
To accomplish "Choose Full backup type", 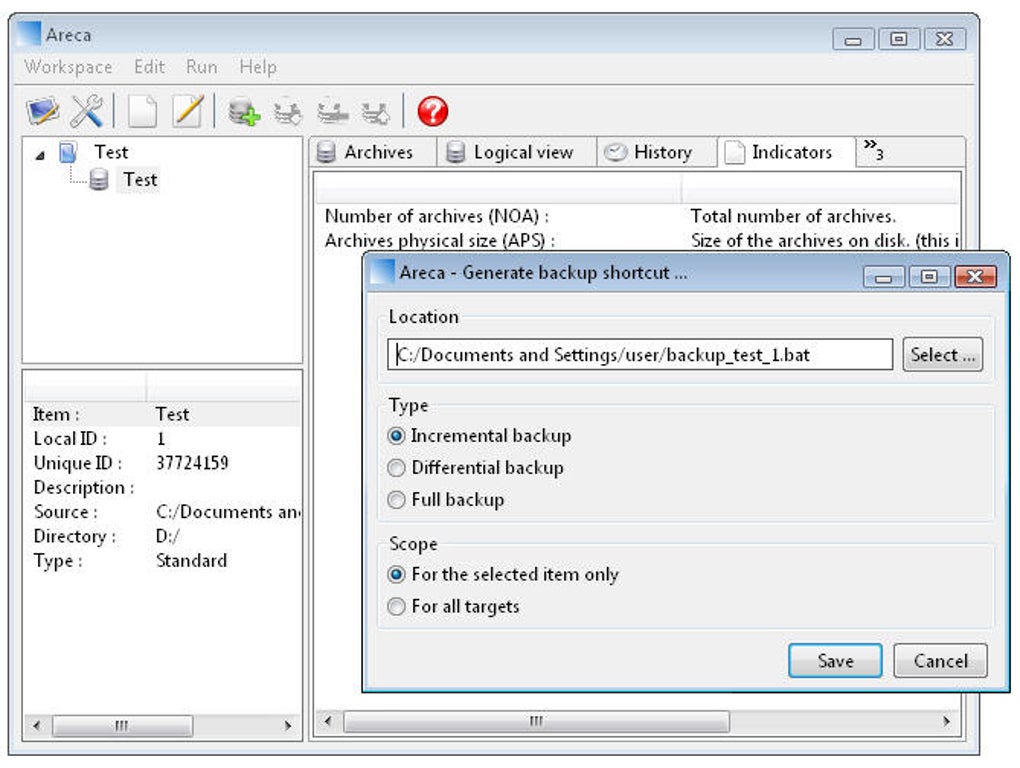I will 396,499.
